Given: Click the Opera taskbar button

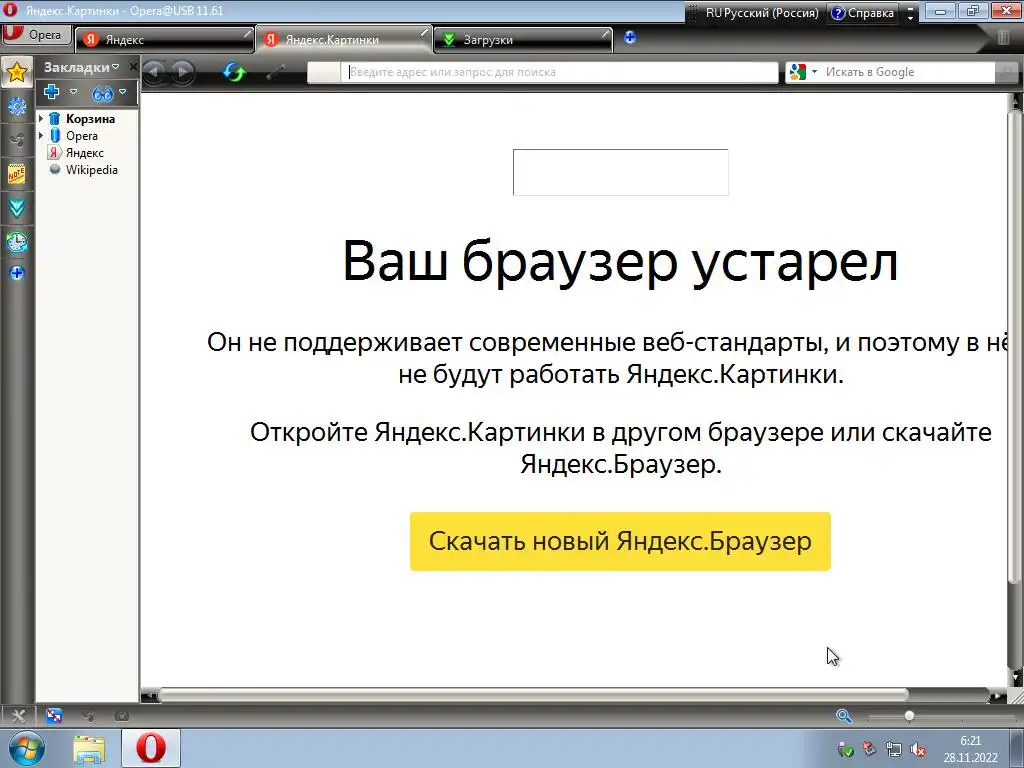Looking at the screenshot, I should pyautogui.click(x=151, y=748).
